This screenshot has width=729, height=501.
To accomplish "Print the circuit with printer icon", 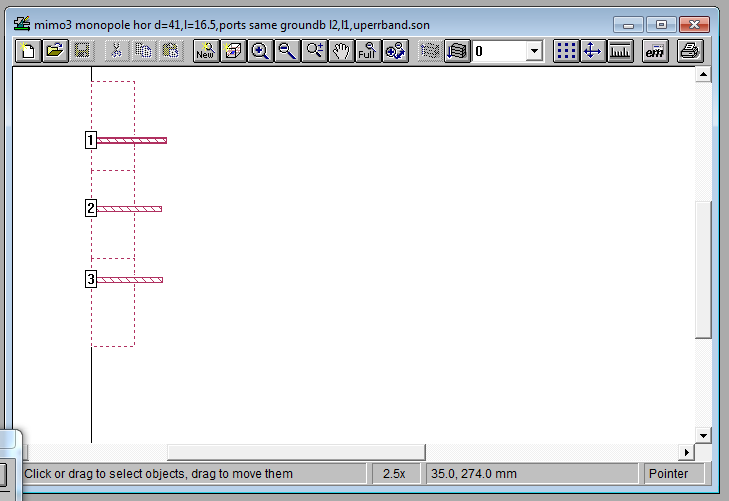I will pyautogui.click(x=689, y=51).
